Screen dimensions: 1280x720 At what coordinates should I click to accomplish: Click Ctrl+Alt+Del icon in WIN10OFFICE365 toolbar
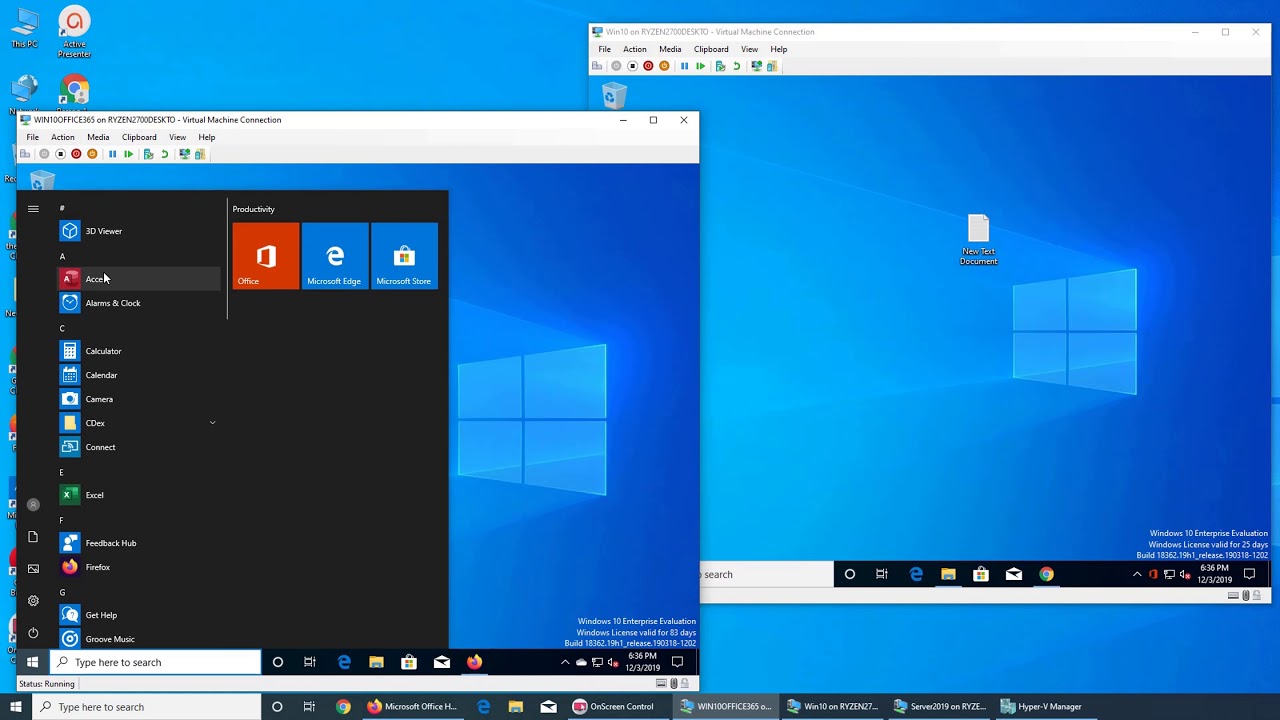tap(25, 154)
